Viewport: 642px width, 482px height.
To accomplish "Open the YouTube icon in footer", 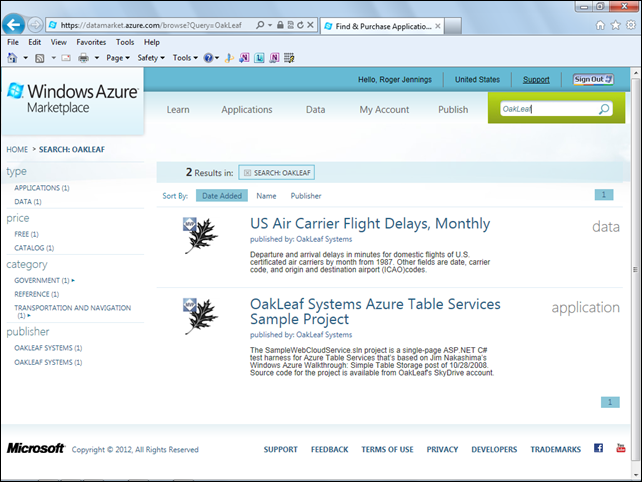I will point(621,449).
